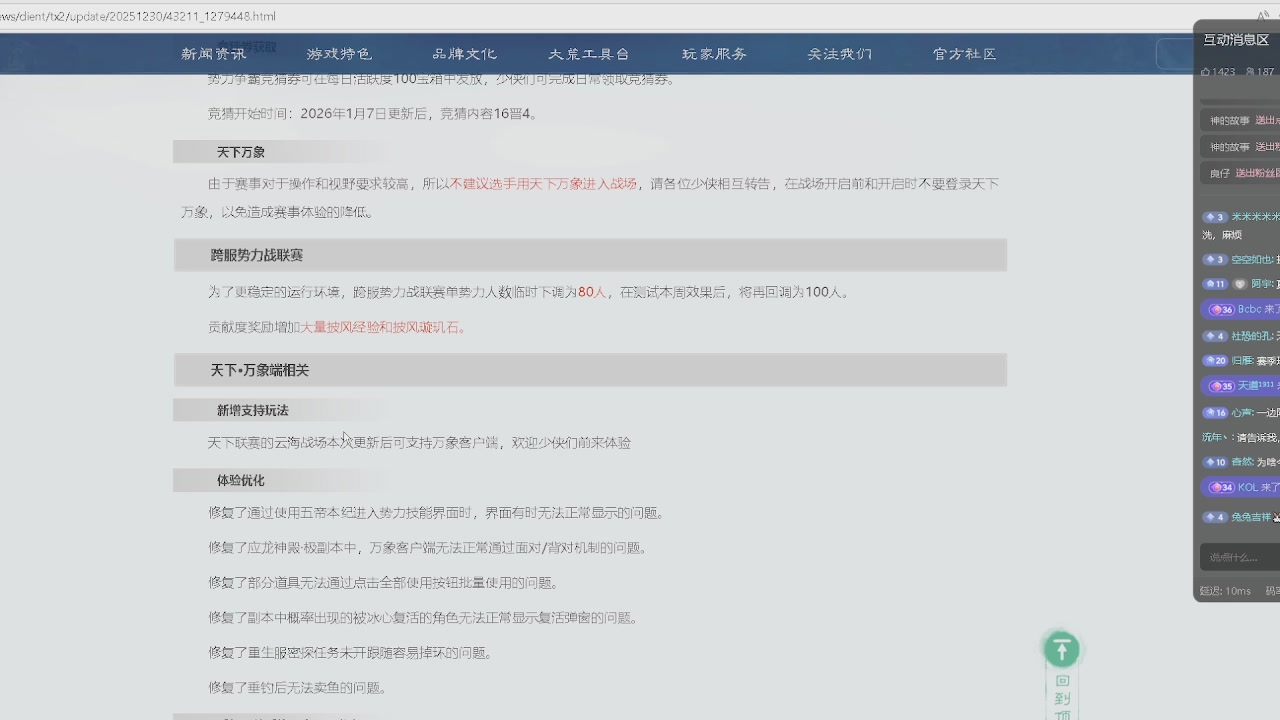The image size is (1280, 720).
Task: Click 天道's level 35 badge icon
Action: coord(1219,385)
